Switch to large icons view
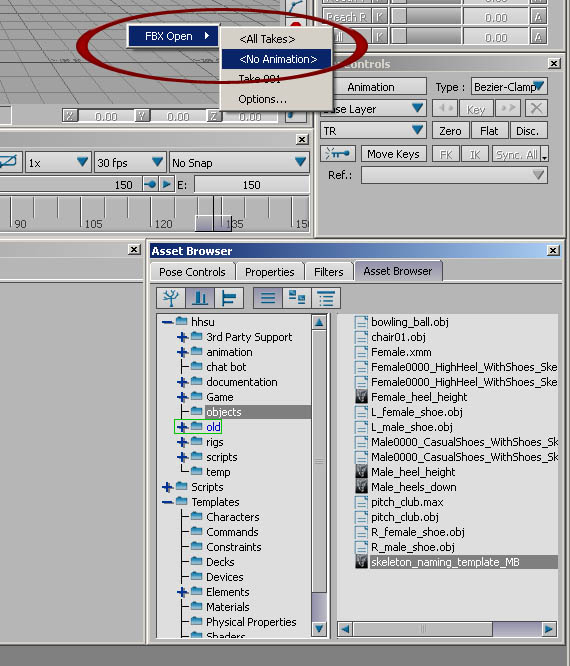The height and width of the screenshot is (666, 570). (x=297, y=298)
